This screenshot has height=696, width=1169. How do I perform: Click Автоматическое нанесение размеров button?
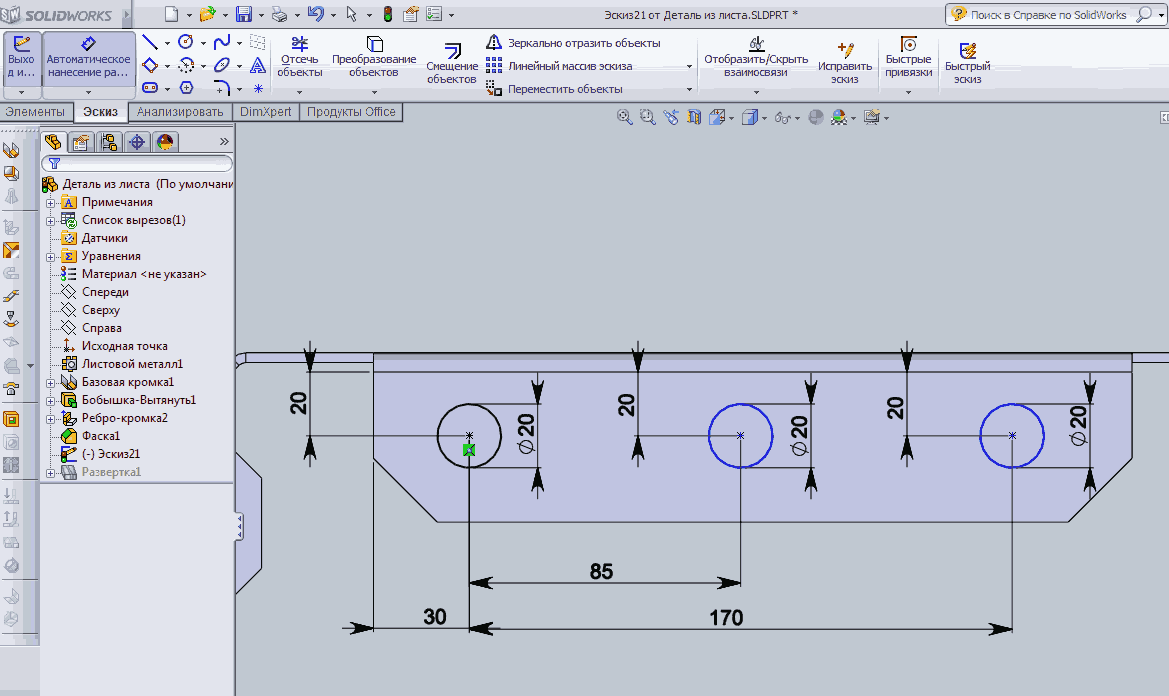89,57
